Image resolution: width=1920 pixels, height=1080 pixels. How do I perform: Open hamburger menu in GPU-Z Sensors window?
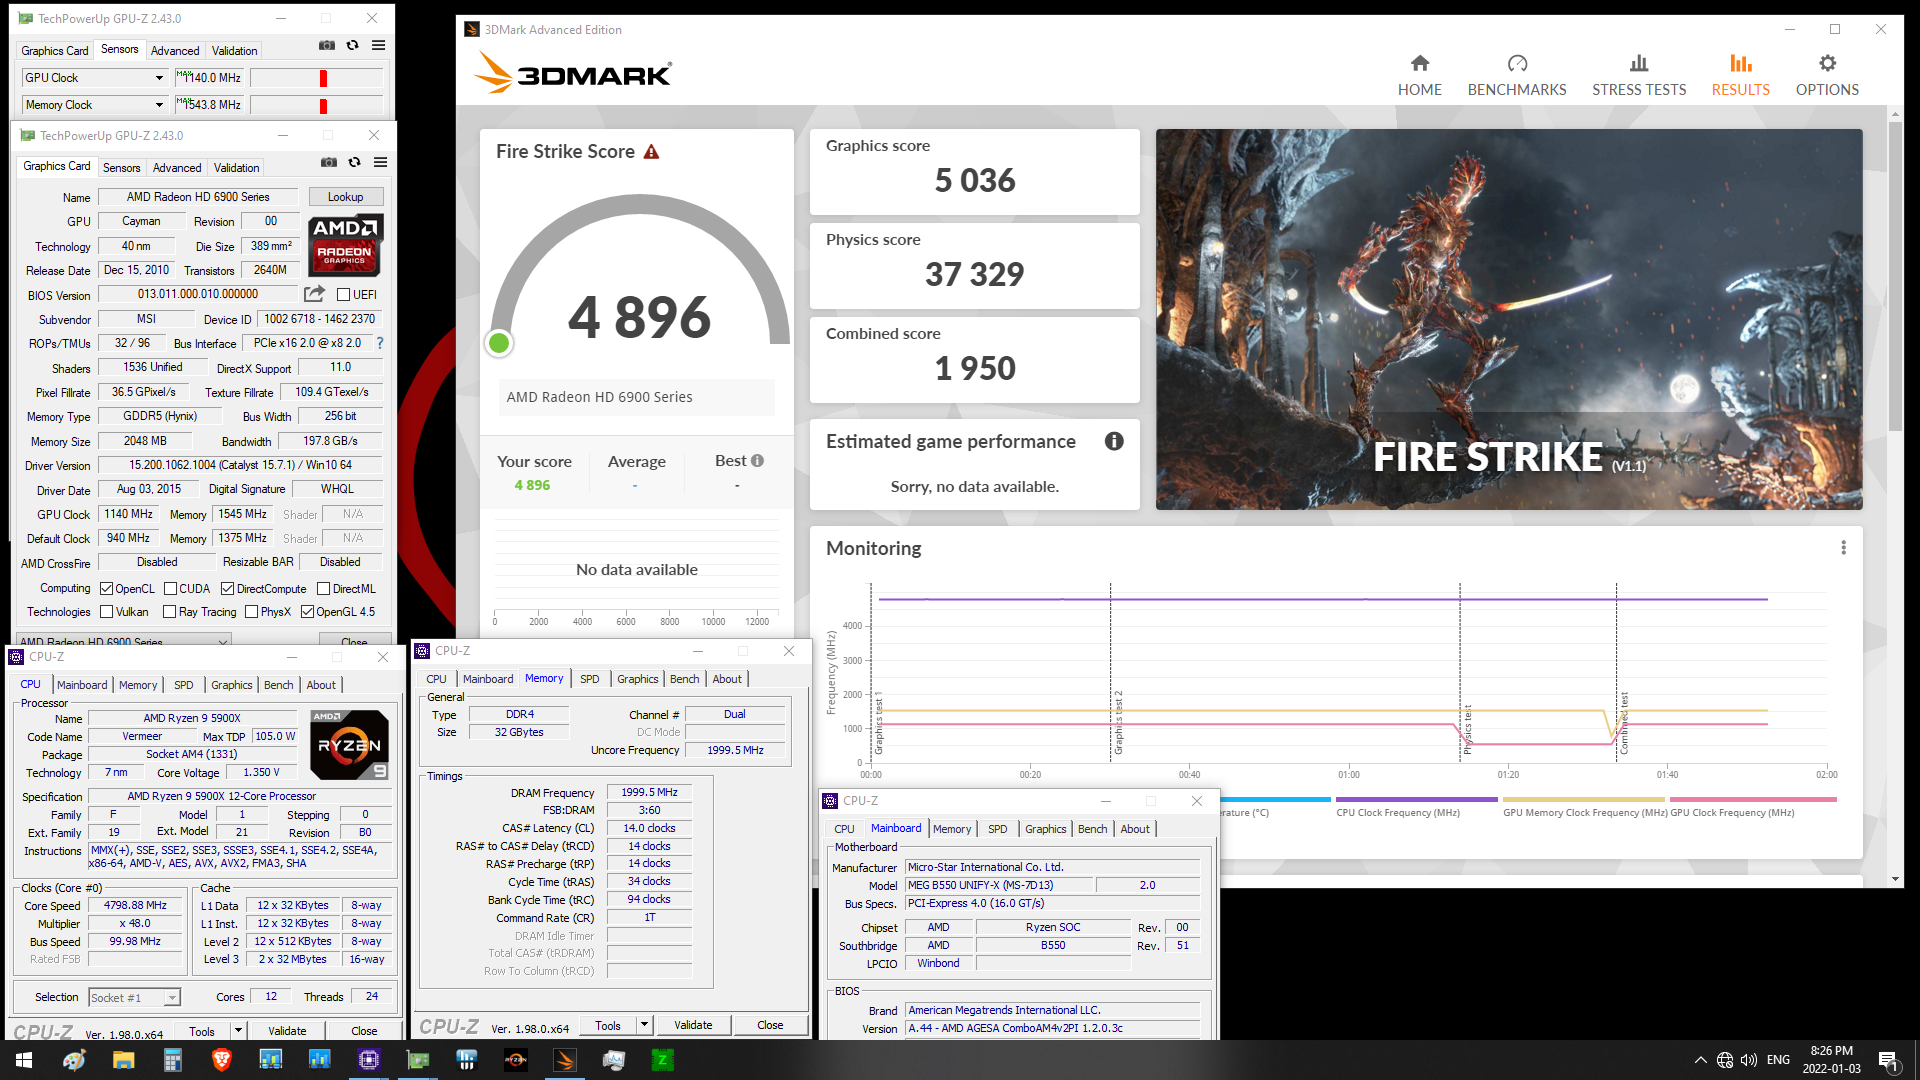378,45
